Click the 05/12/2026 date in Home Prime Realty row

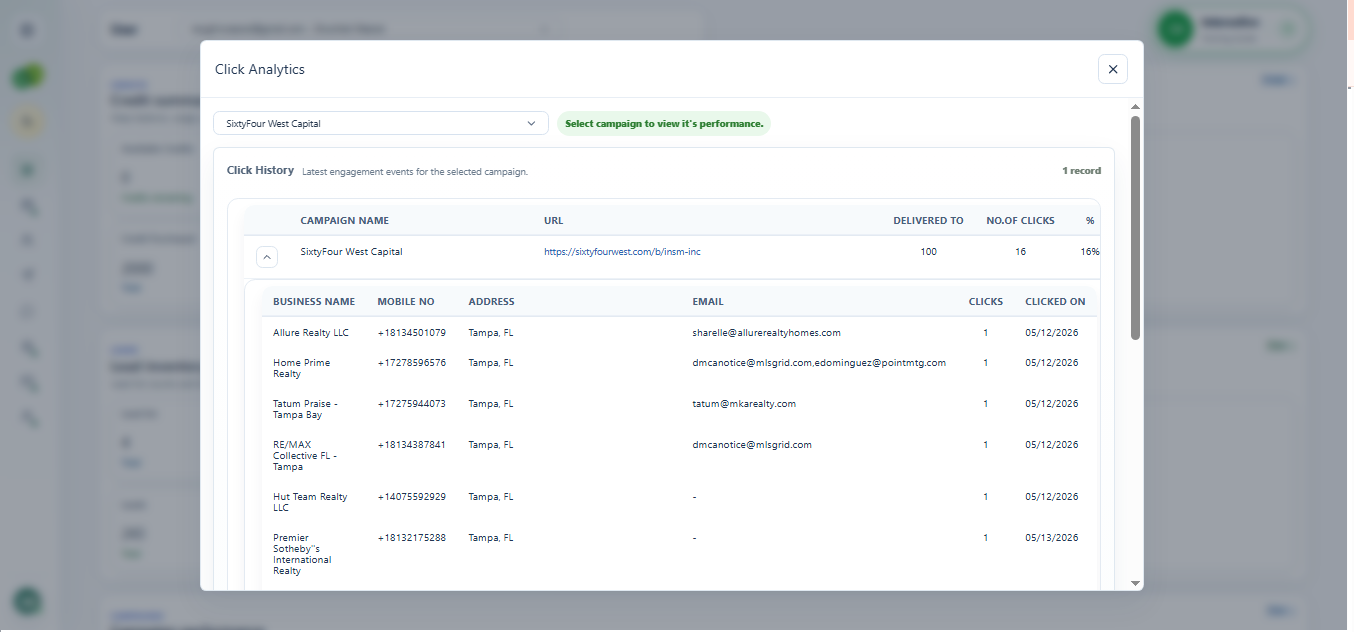(1052, 363)
